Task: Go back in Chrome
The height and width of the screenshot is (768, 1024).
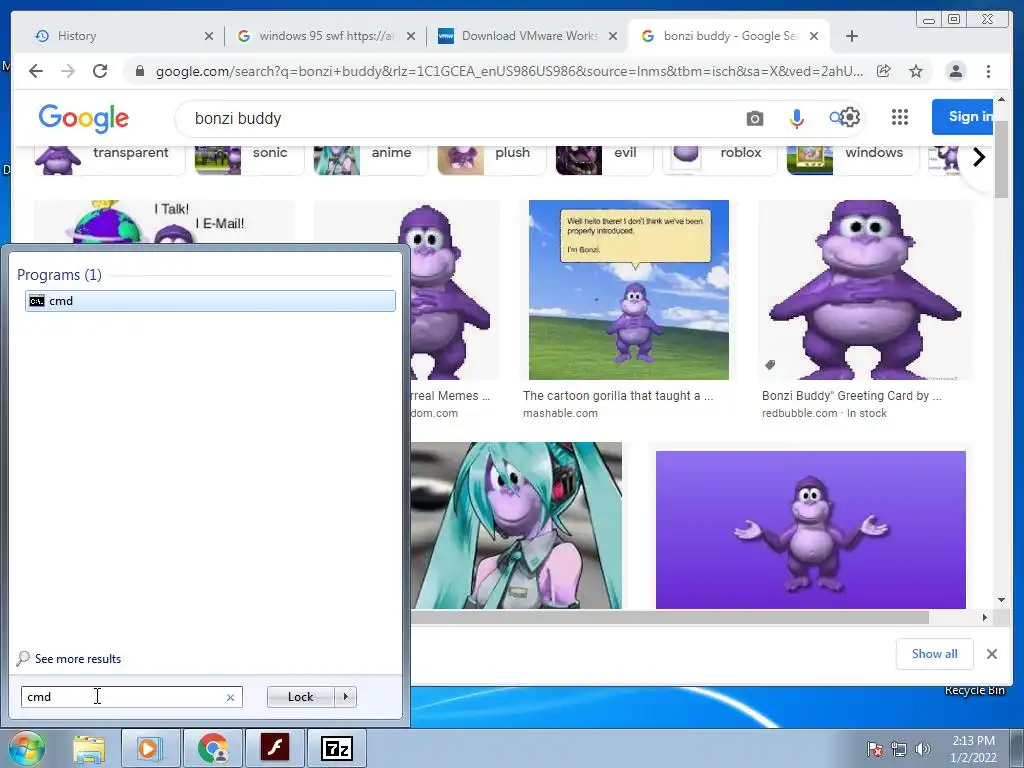Action: (36, 71)
